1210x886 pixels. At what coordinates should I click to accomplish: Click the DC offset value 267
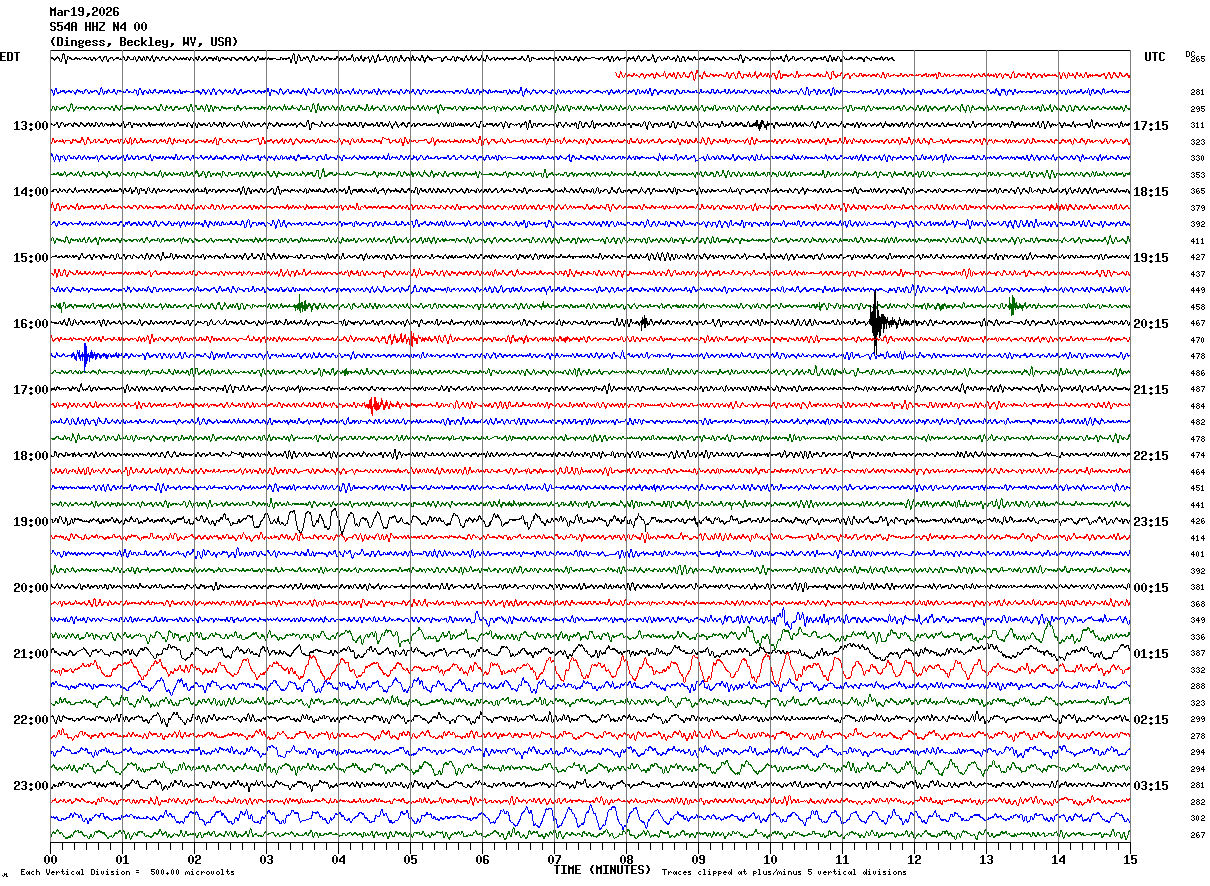coord(1197,835)
